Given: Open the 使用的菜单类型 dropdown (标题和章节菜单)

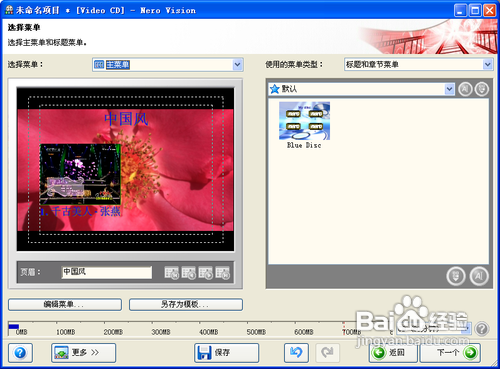Looking at the screenshot, I should (418, 64).
